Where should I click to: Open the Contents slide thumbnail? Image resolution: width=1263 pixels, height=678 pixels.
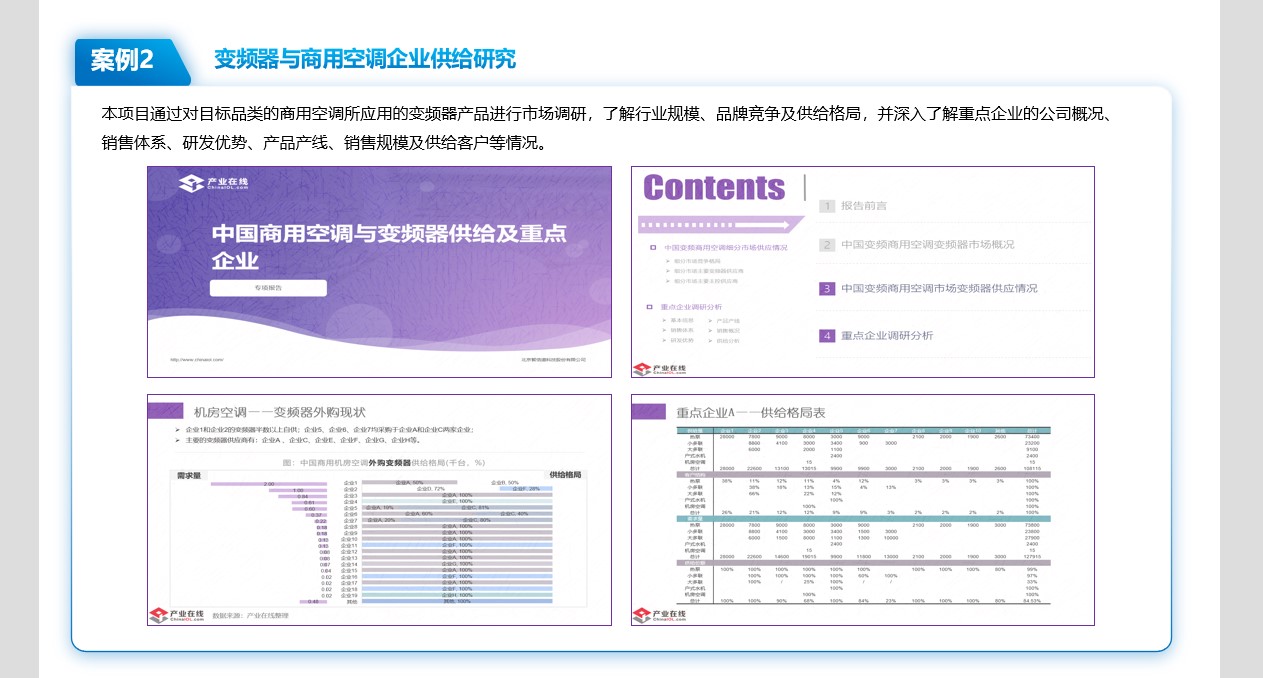click(862, 272)
